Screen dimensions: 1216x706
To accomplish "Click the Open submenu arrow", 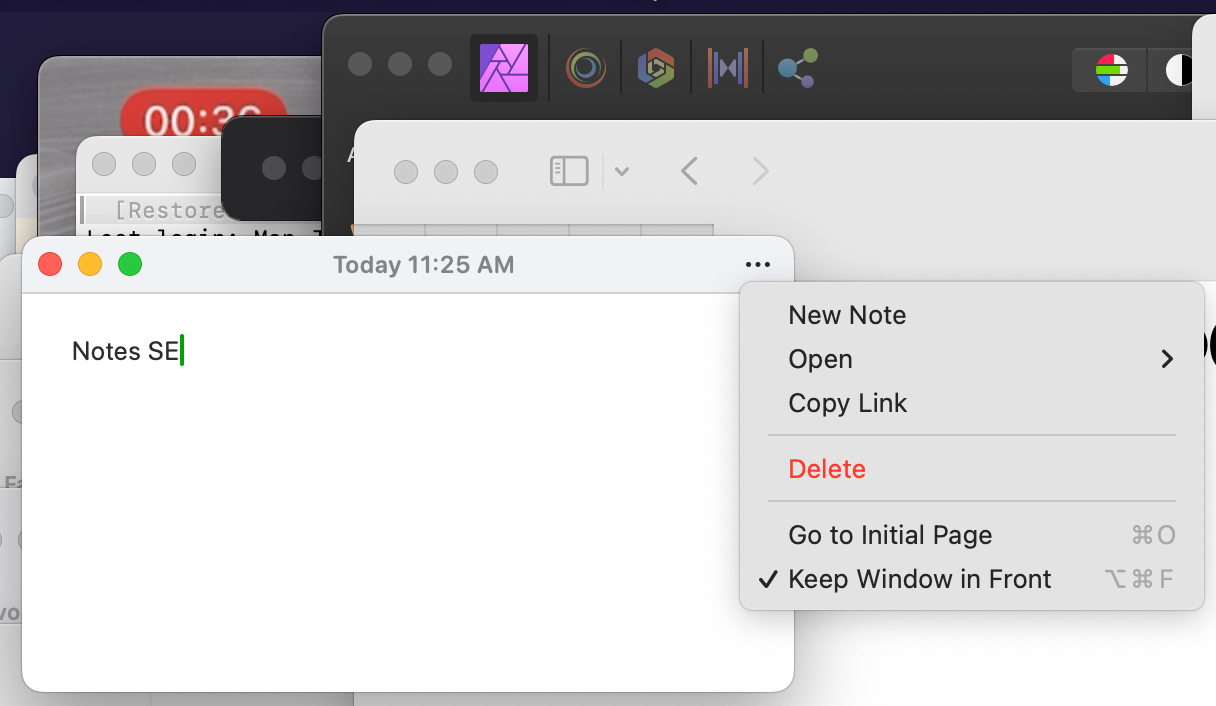I will coord(1167,359).
